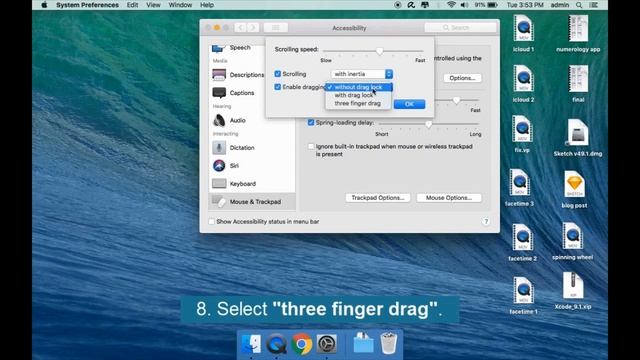Toggle the Enable dragging checkbox

point(278,87)
